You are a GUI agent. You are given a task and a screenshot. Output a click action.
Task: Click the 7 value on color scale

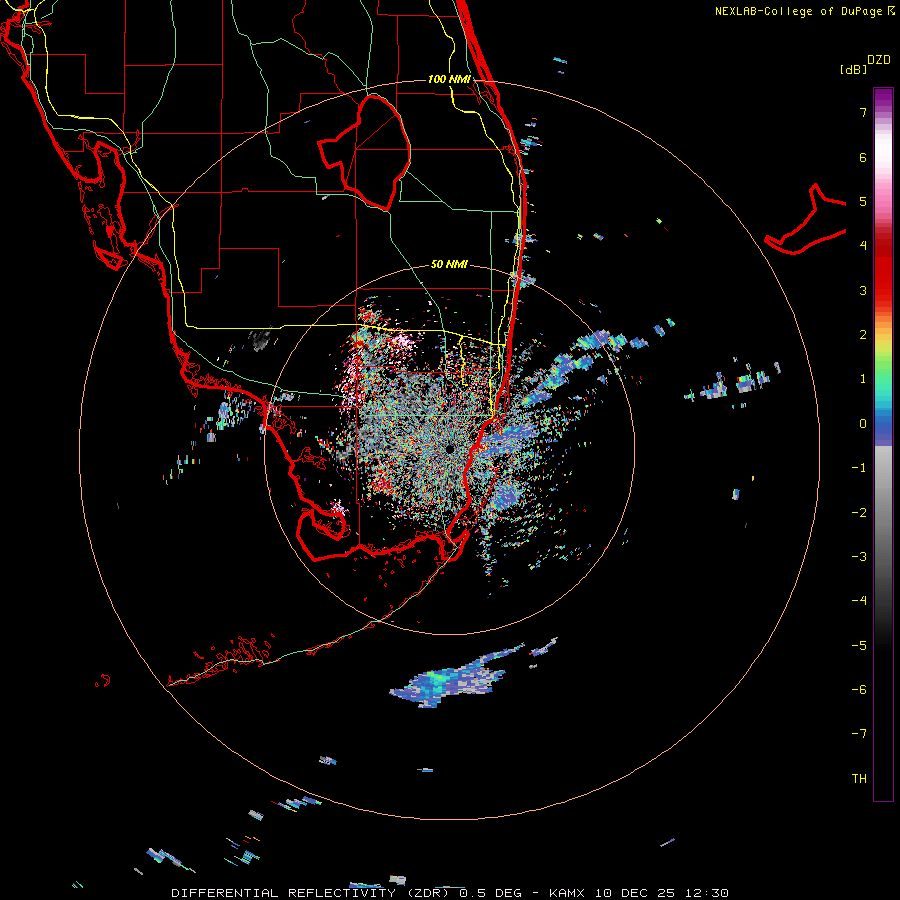863,112
